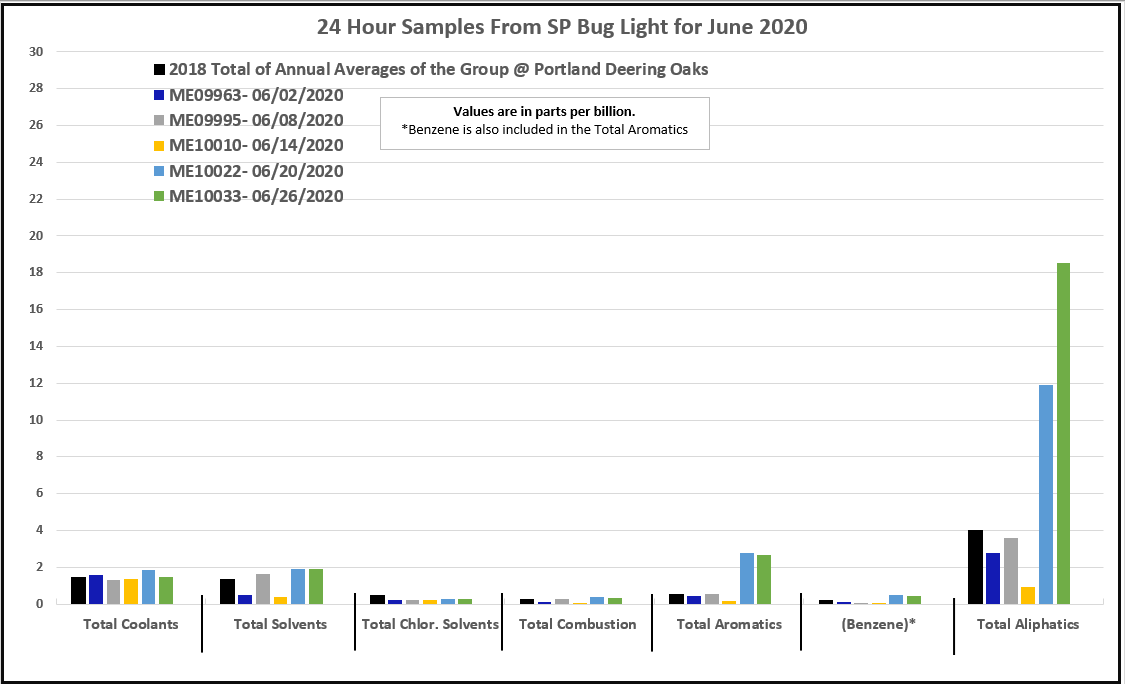
Task: Click the chart title text
Action: [x=562, y=27]
